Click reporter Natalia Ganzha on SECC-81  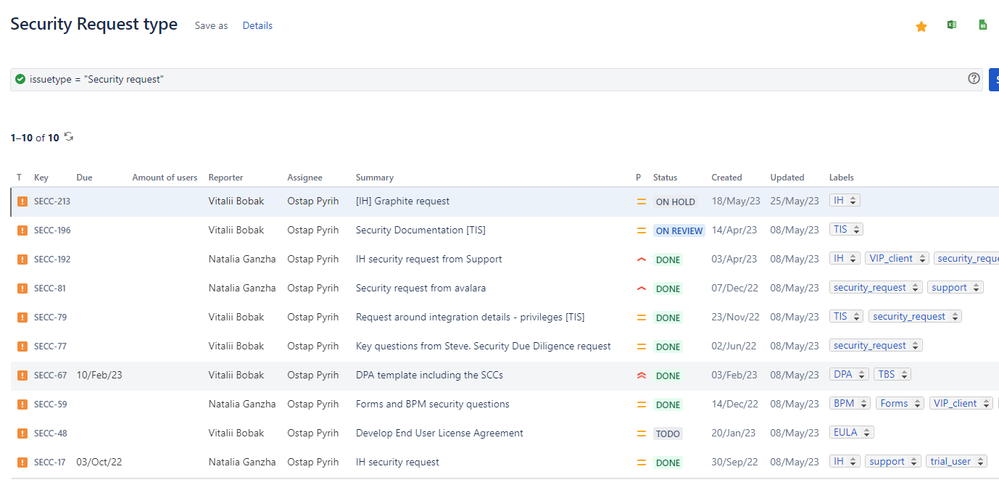pos(242,288)
